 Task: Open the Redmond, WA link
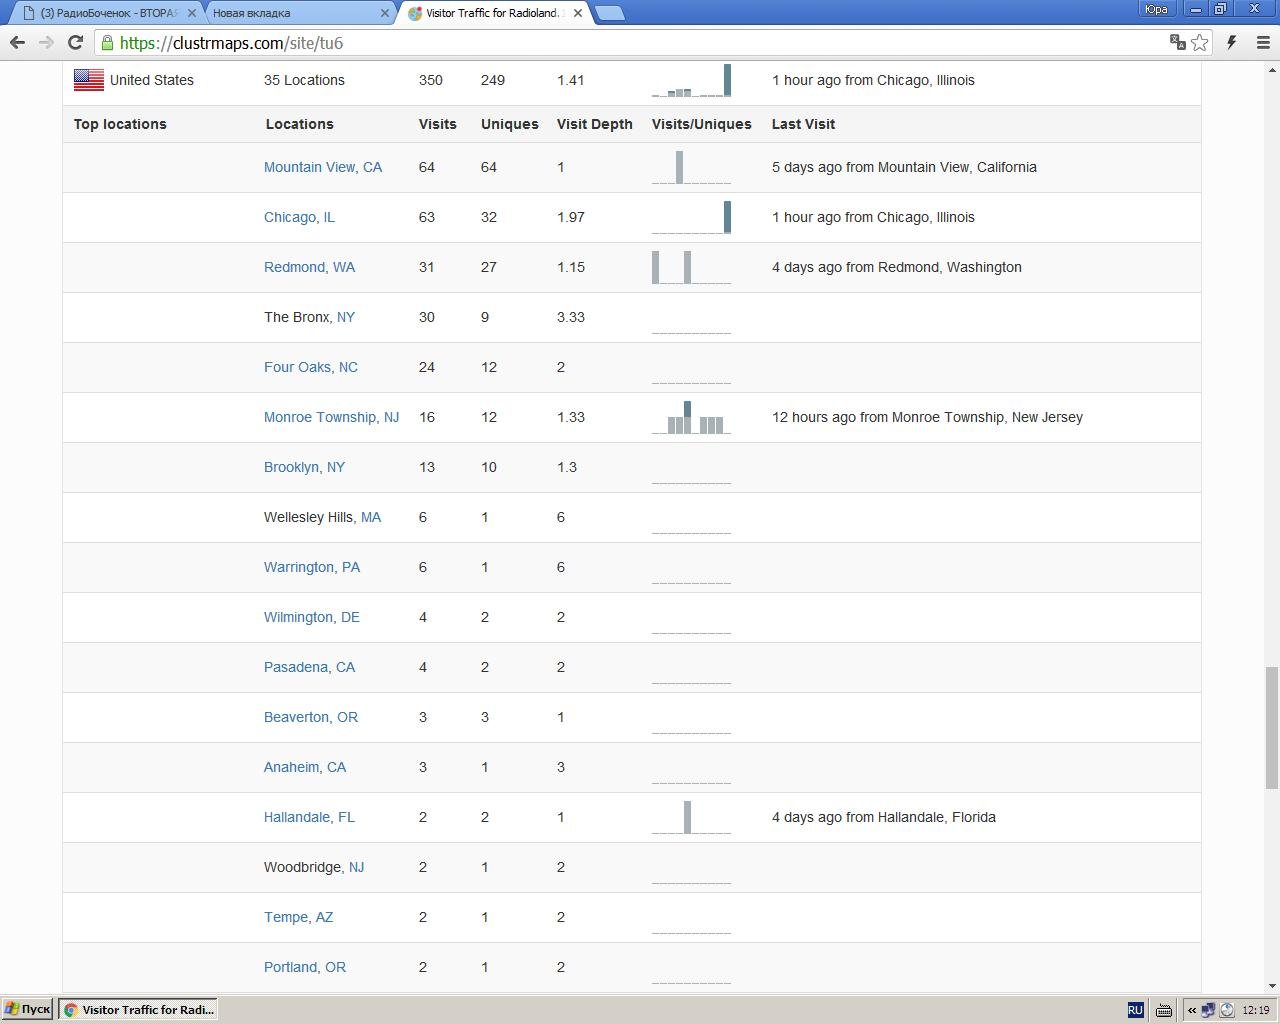(309, 267)
